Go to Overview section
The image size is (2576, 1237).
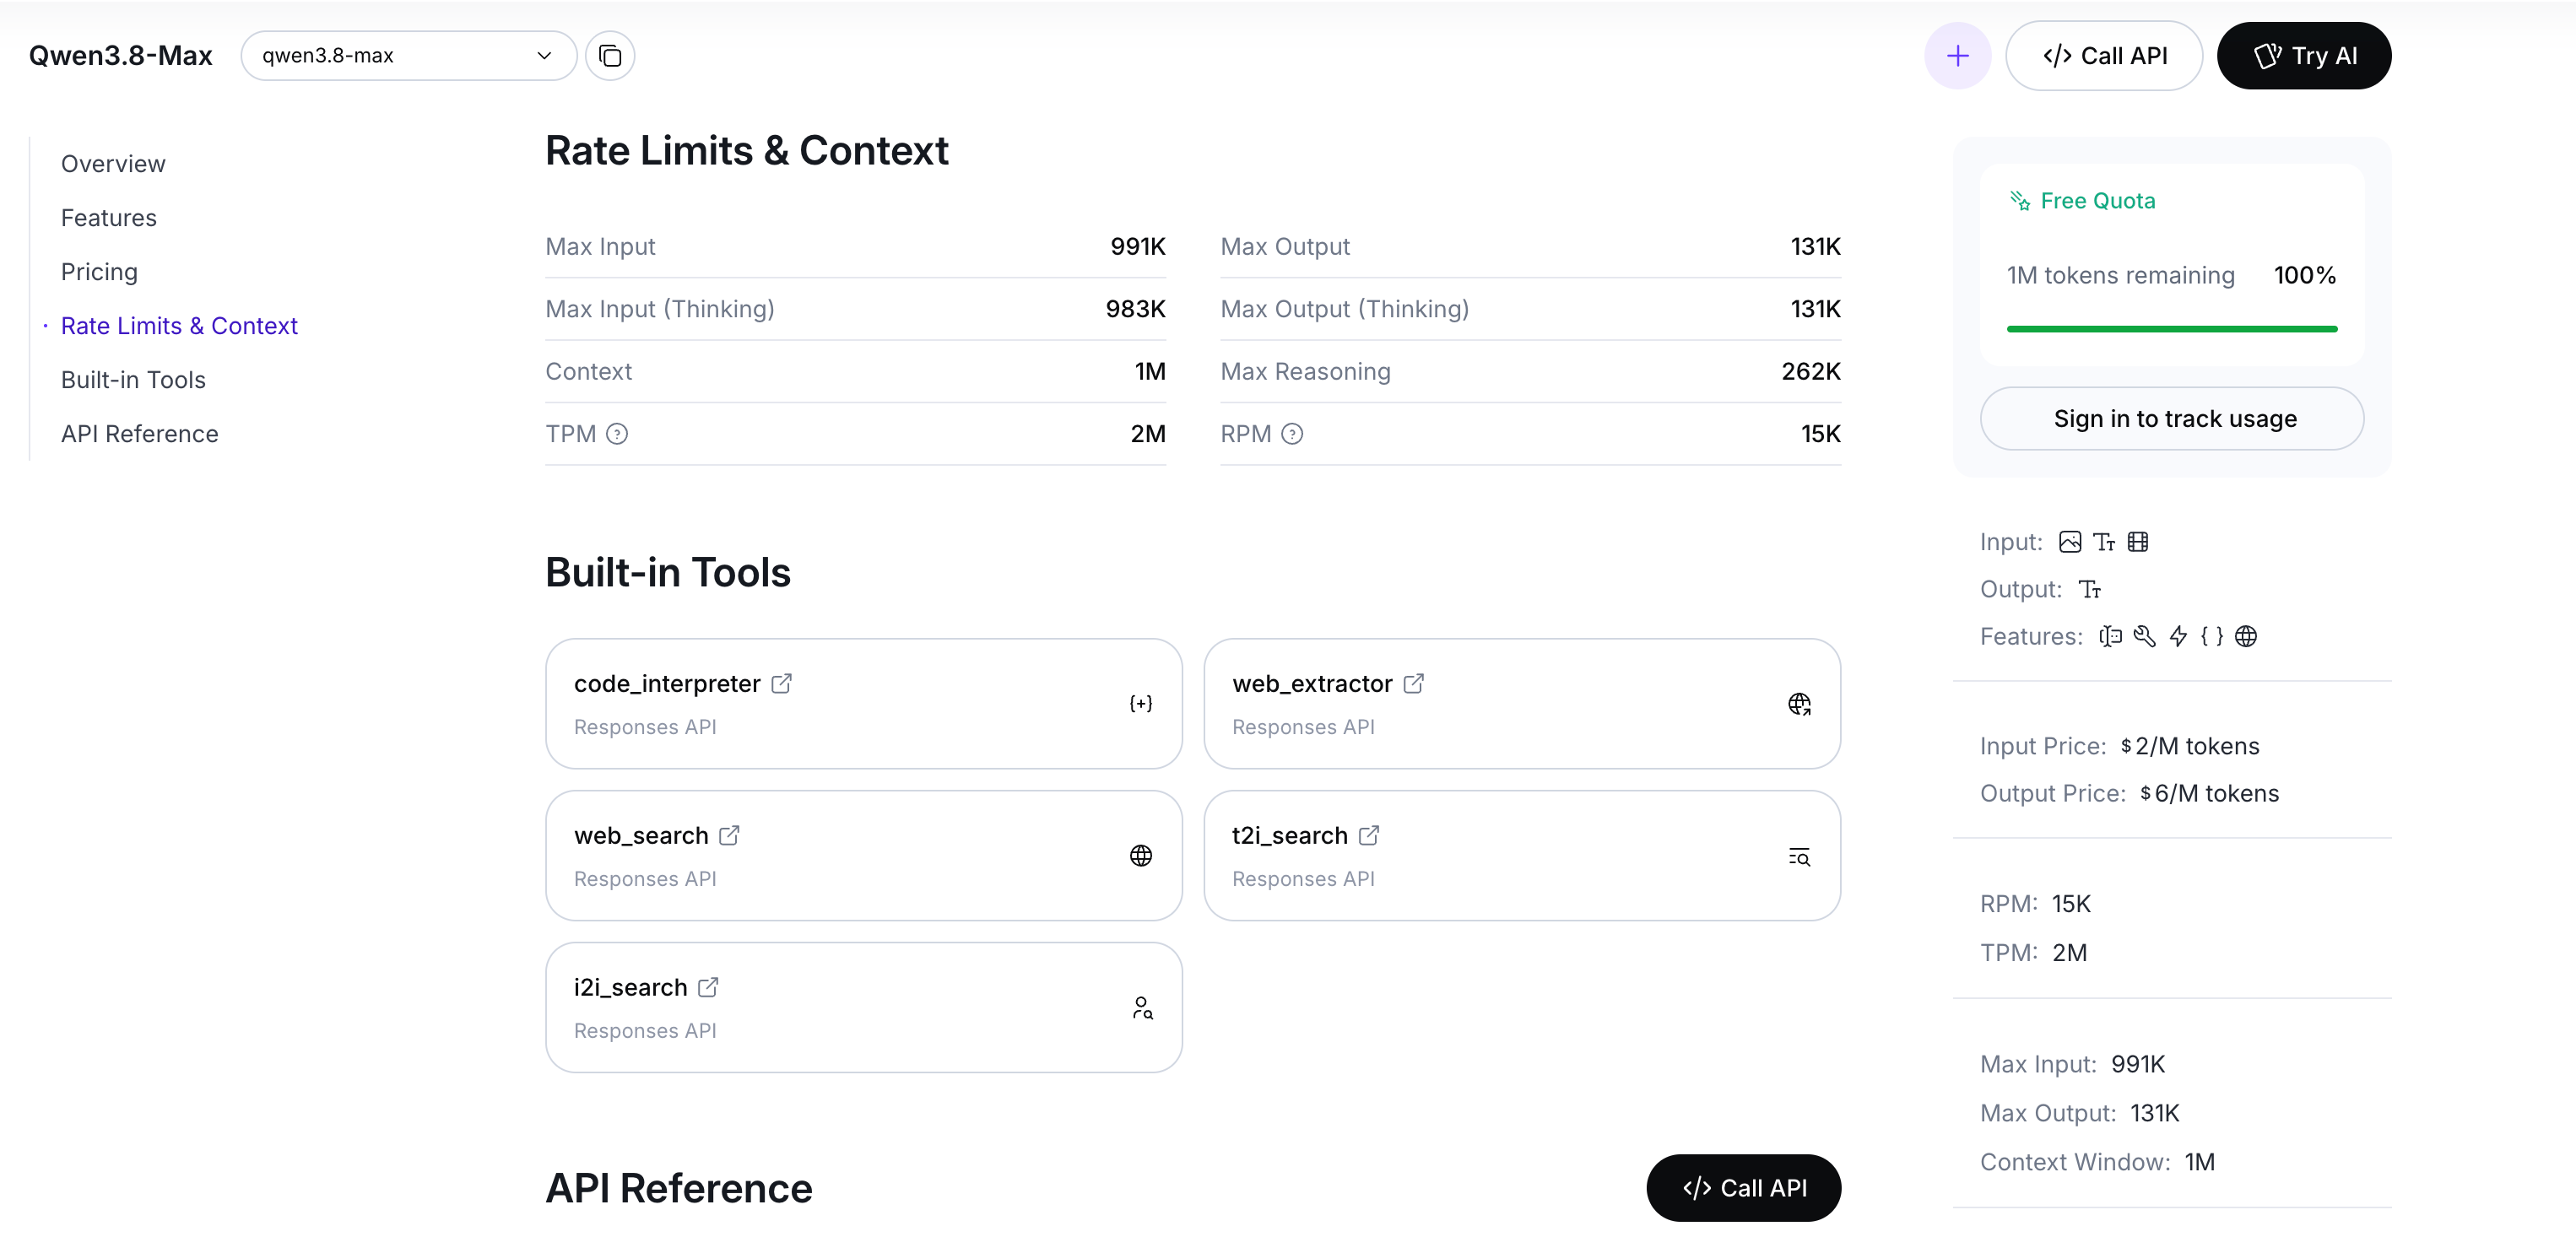click(x=113, y=164)
